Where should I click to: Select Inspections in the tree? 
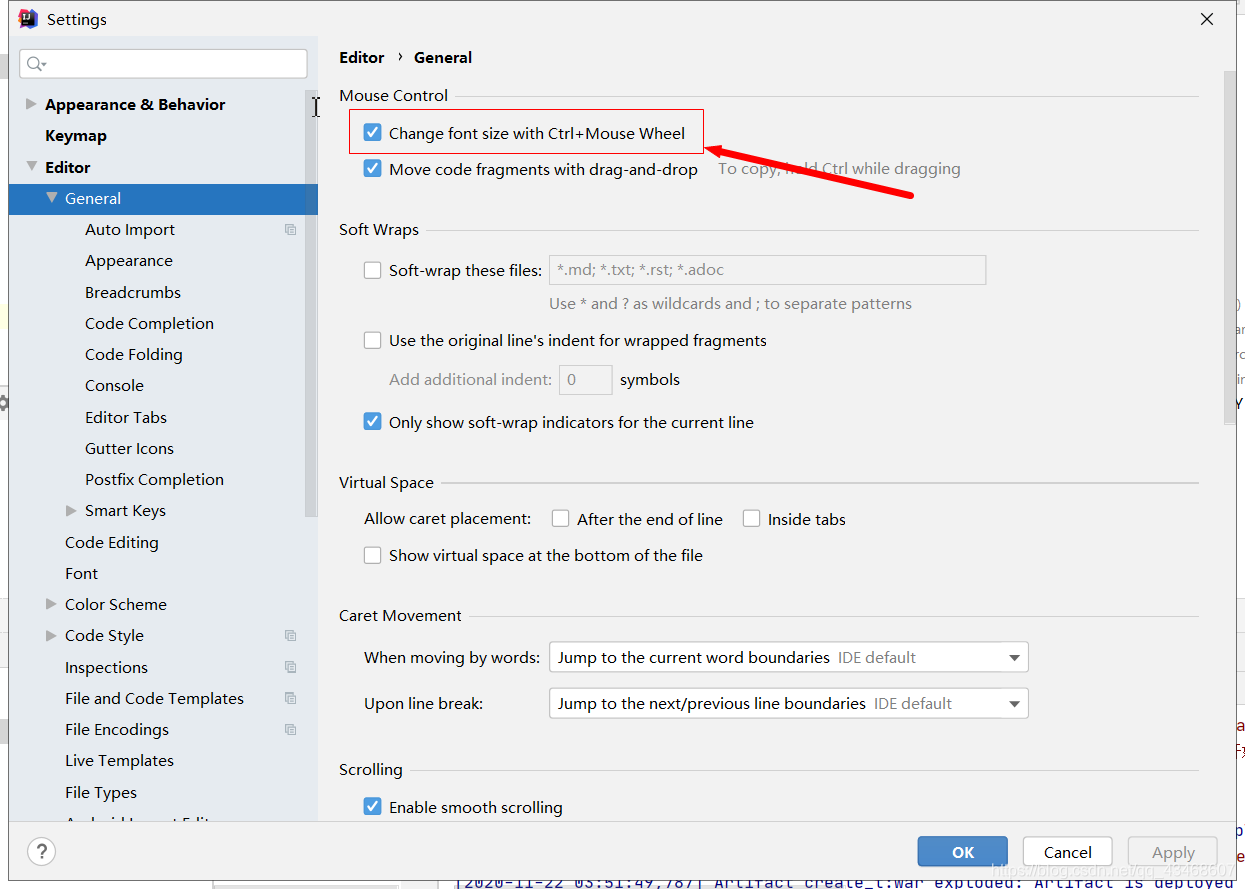point(106,667)
